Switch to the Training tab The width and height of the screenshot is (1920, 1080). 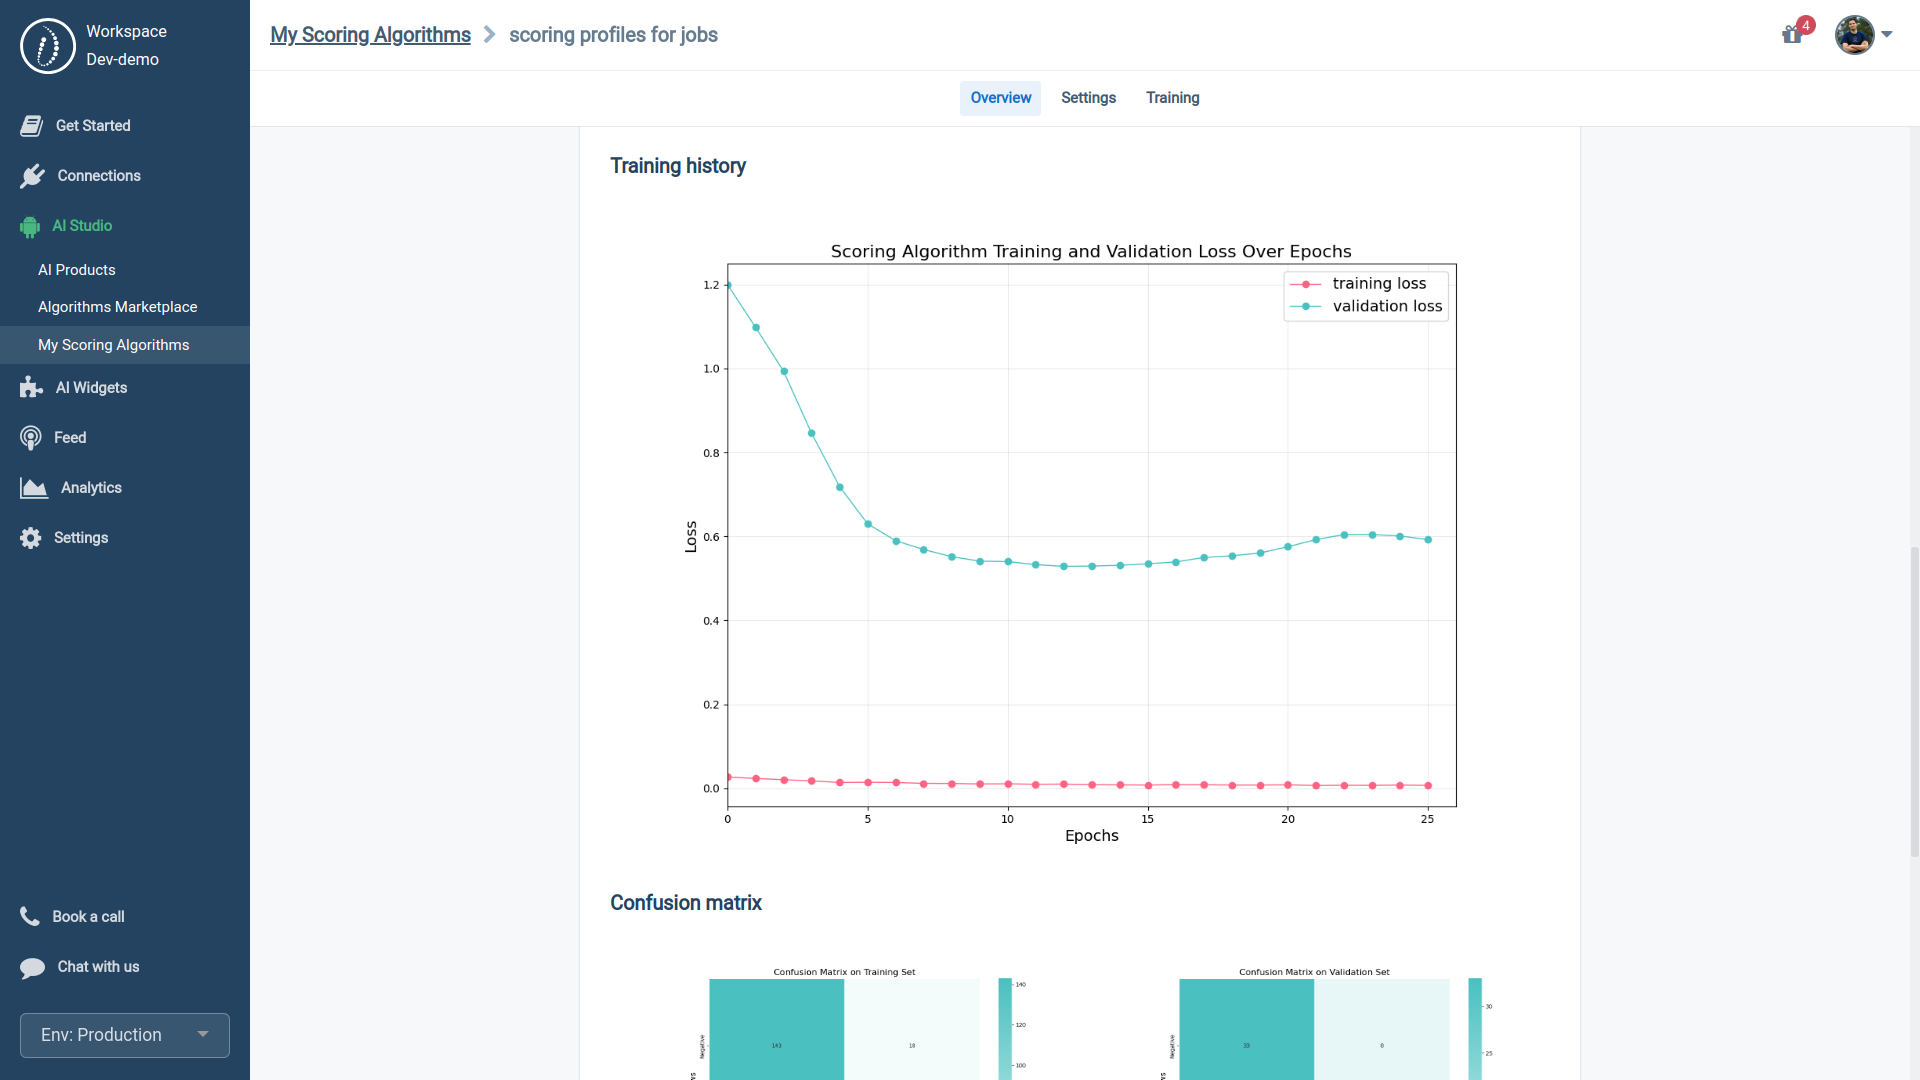coord(1172,98)
